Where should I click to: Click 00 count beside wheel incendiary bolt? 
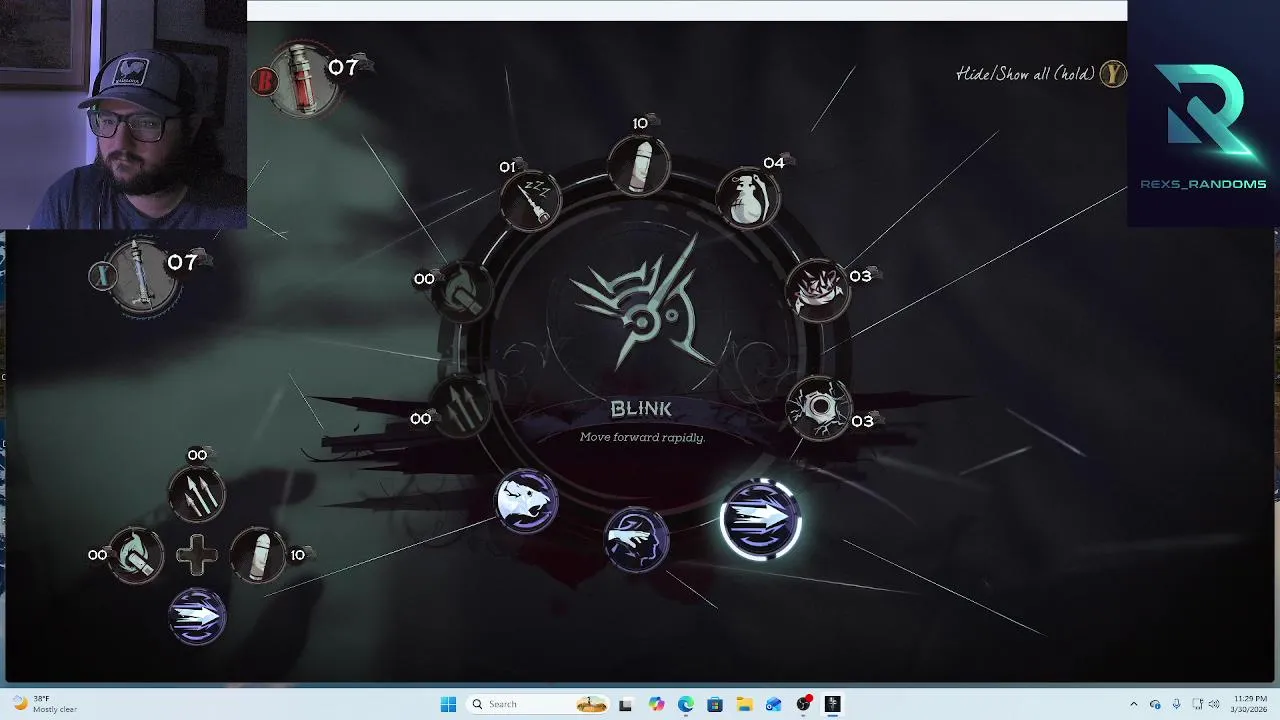[424, 279]
